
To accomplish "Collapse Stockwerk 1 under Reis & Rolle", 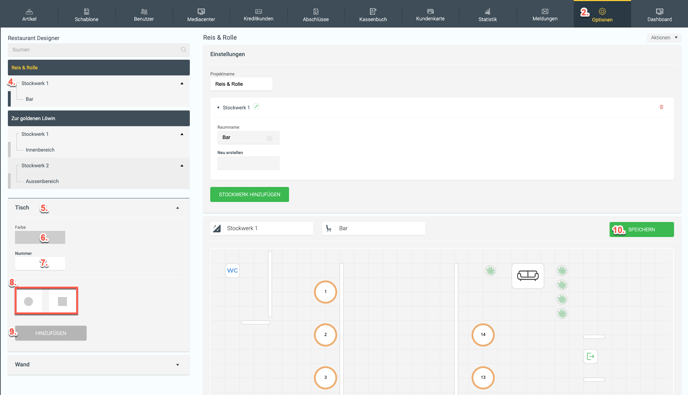I will (182, 83).
